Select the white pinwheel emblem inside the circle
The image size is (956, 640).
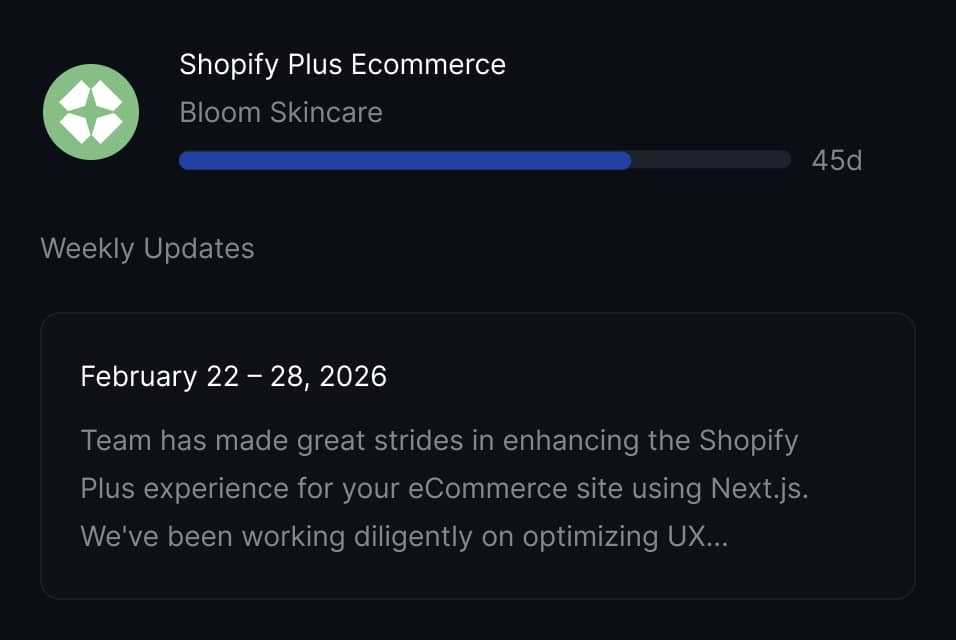(89, 112)
